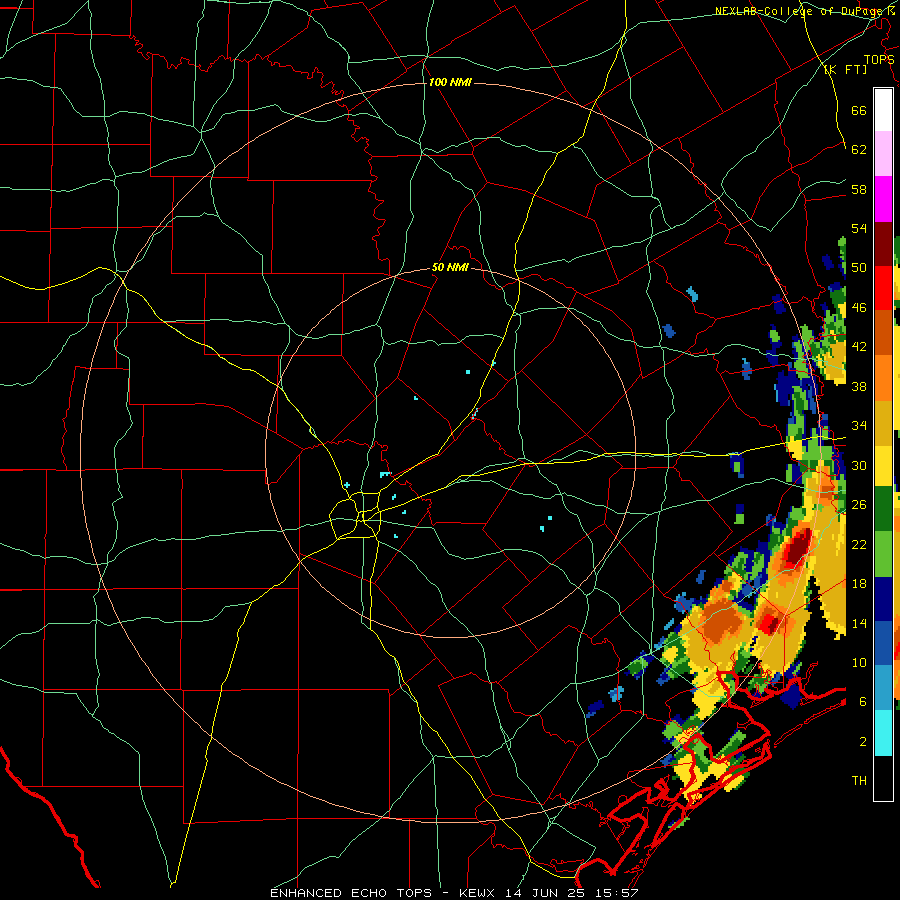900x900 pixels.
Task: Select the '42' legend value
Action: [x=859, y=347]
